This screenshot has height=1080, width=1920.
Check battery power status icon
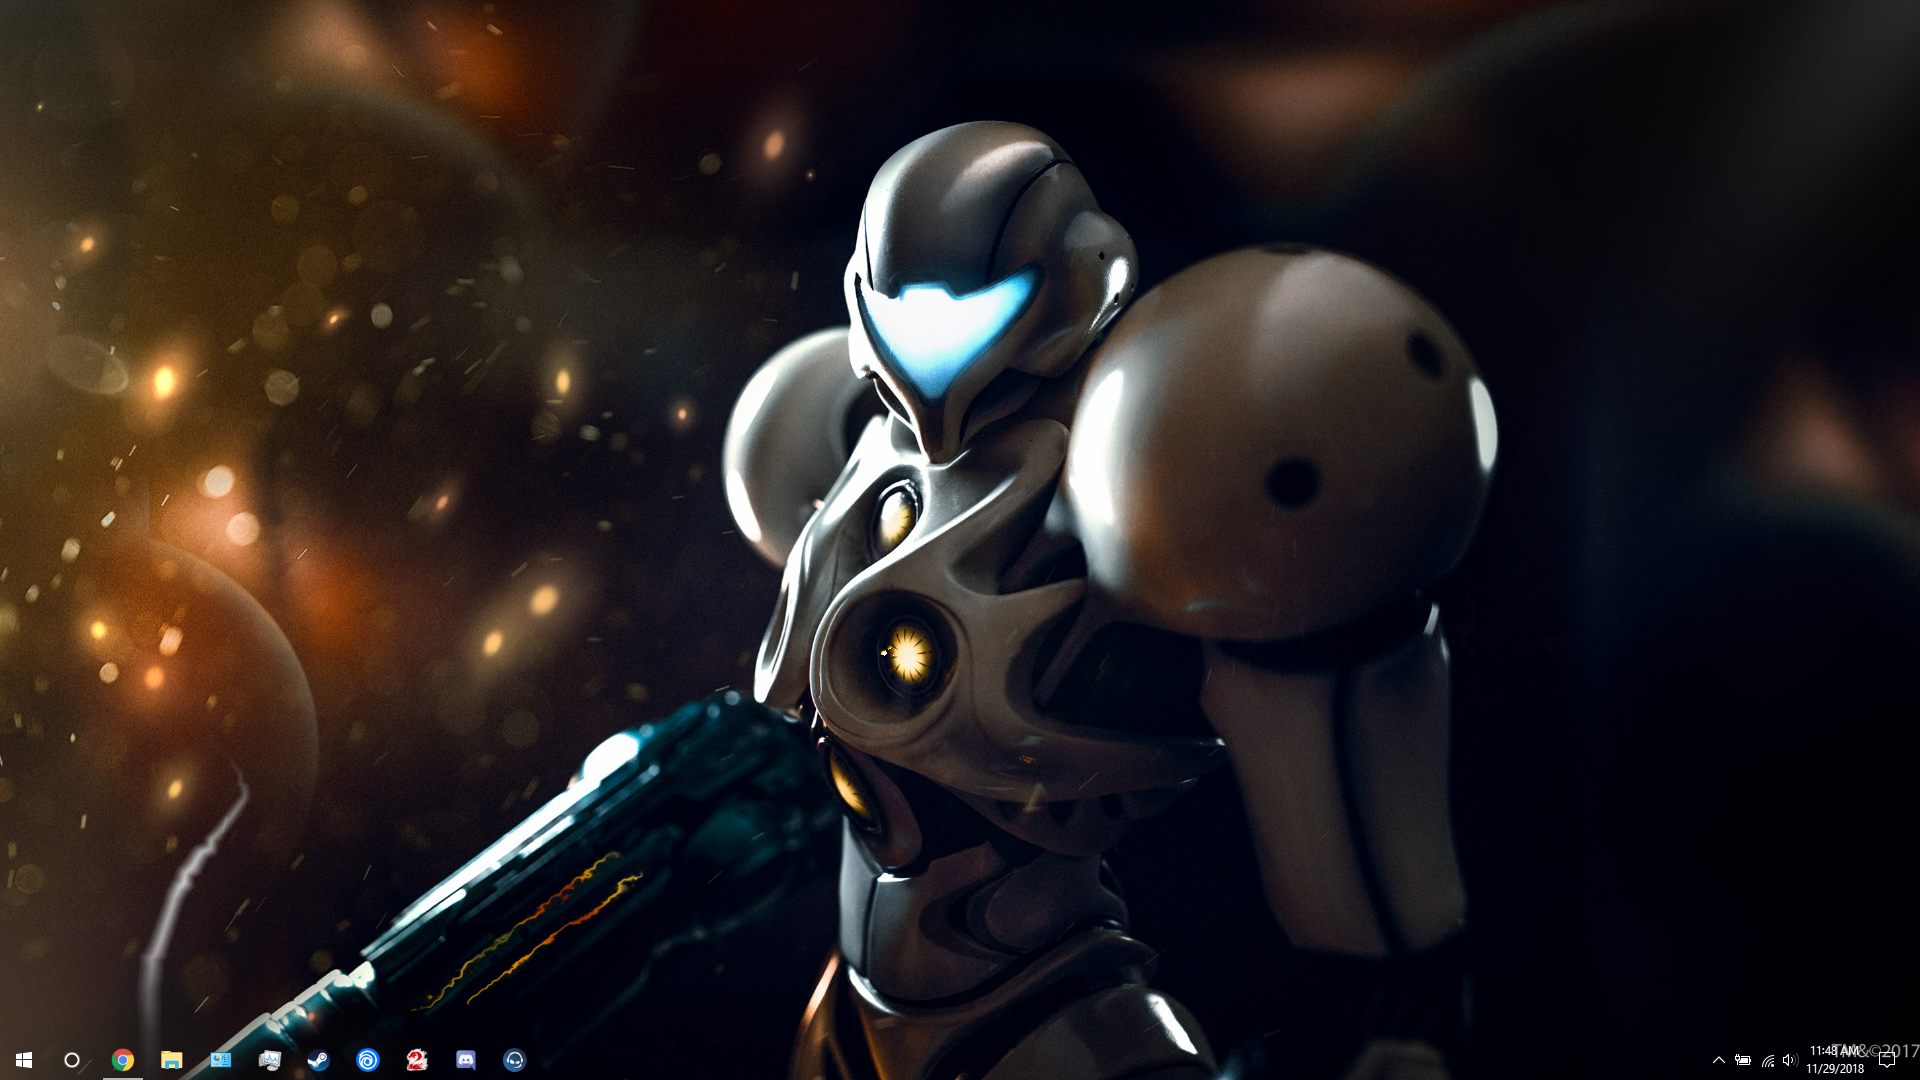coord(1743,1060)
